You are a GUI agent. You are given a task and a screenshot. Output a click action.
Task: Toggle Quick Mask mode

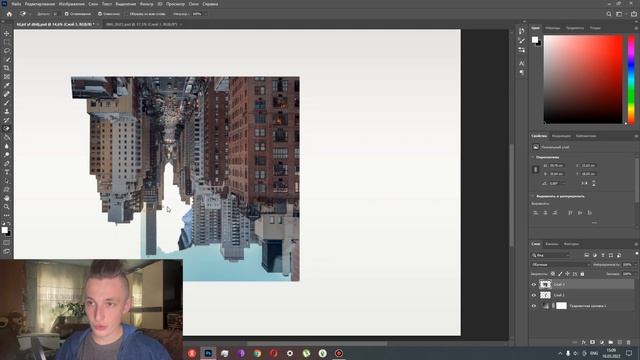coord(7,243)
